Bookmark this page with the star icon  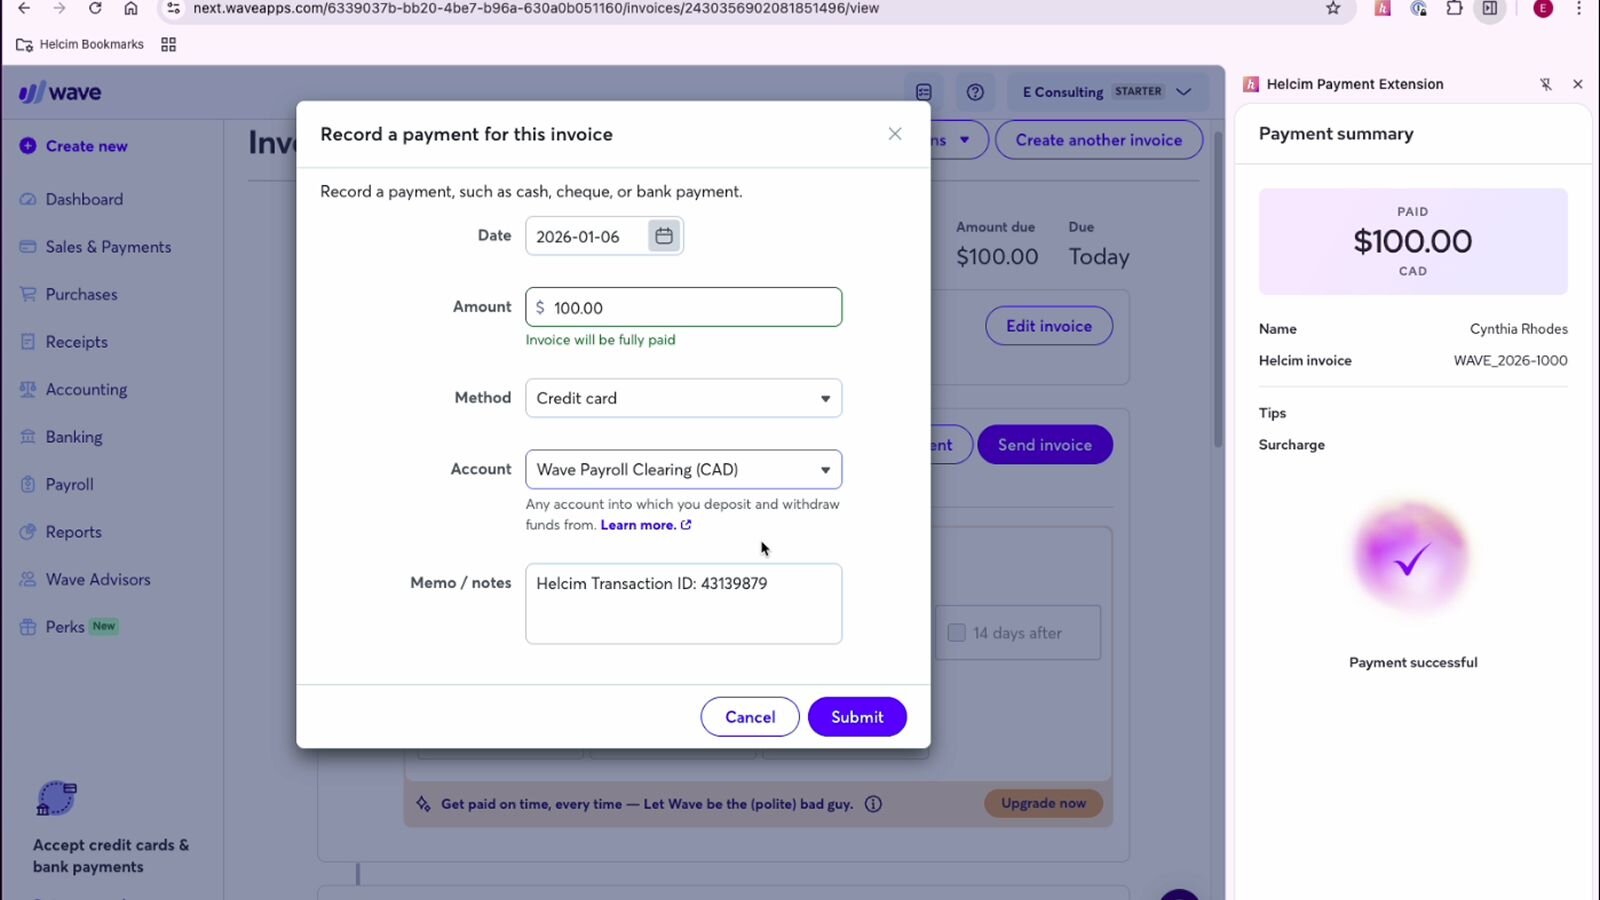[x=1332, y=9]
